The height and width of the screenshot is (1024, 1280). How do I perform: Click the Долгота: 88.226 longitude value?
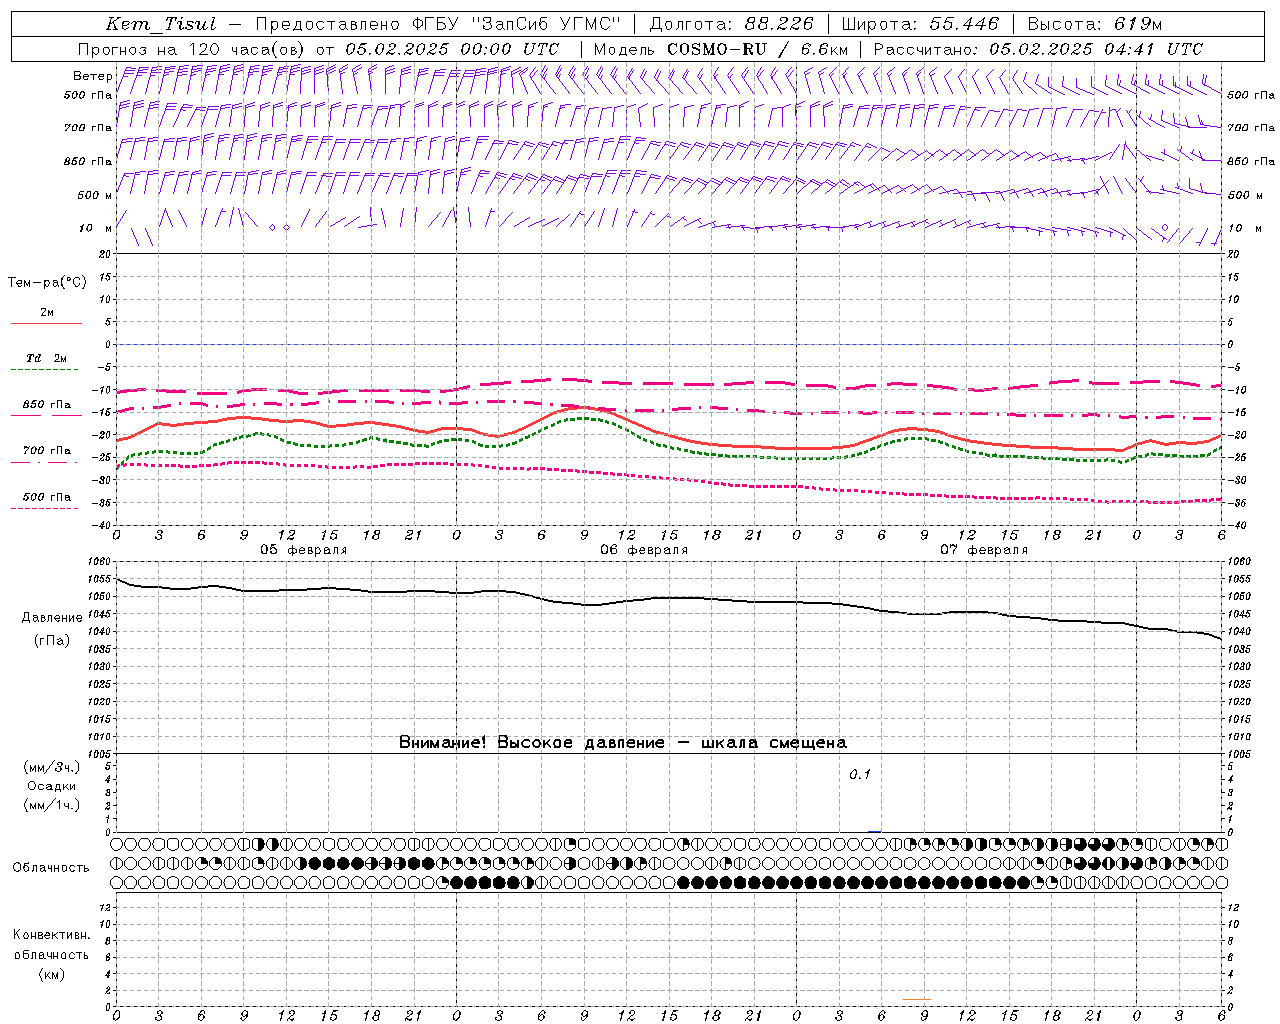pyautogui.click(x=732, y=24)
